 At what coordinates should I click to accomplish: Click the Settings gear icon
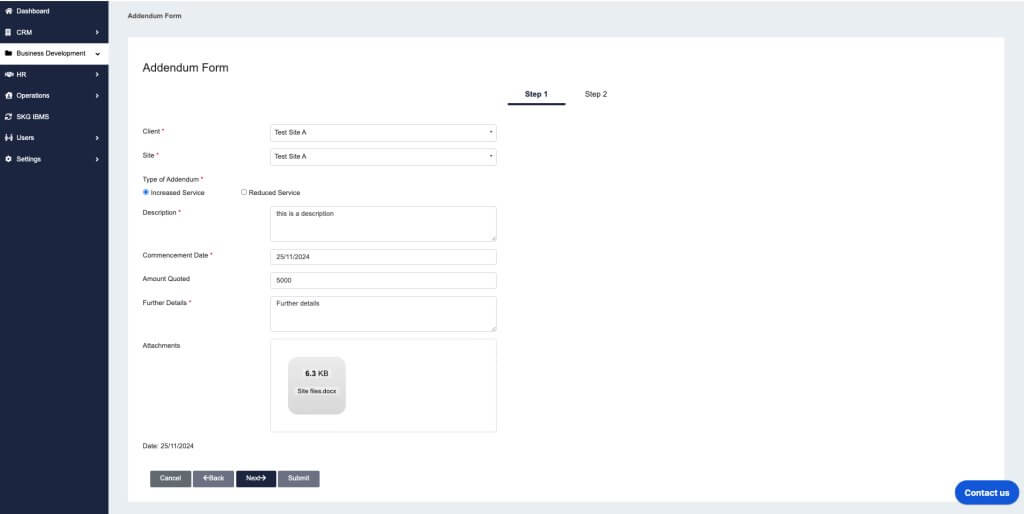(9, 159)
